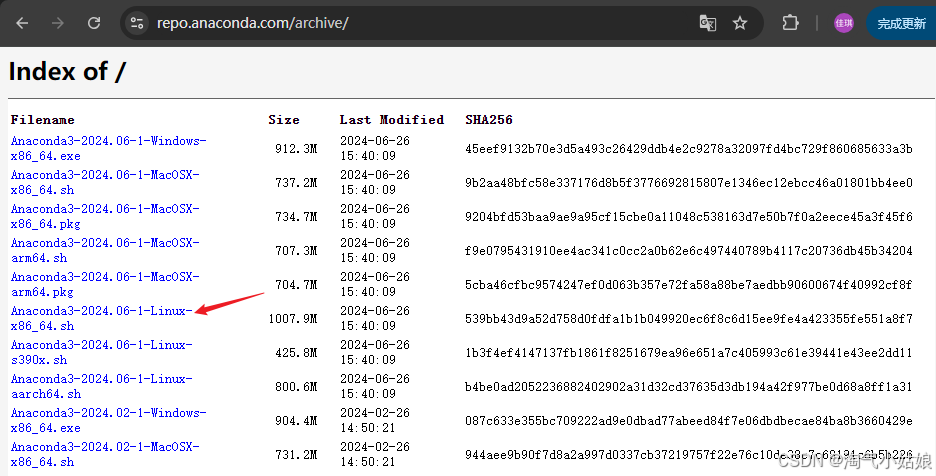Click the Index of / heading
The width and height of the screenshot is (936, 476).
tap(67, 71)
